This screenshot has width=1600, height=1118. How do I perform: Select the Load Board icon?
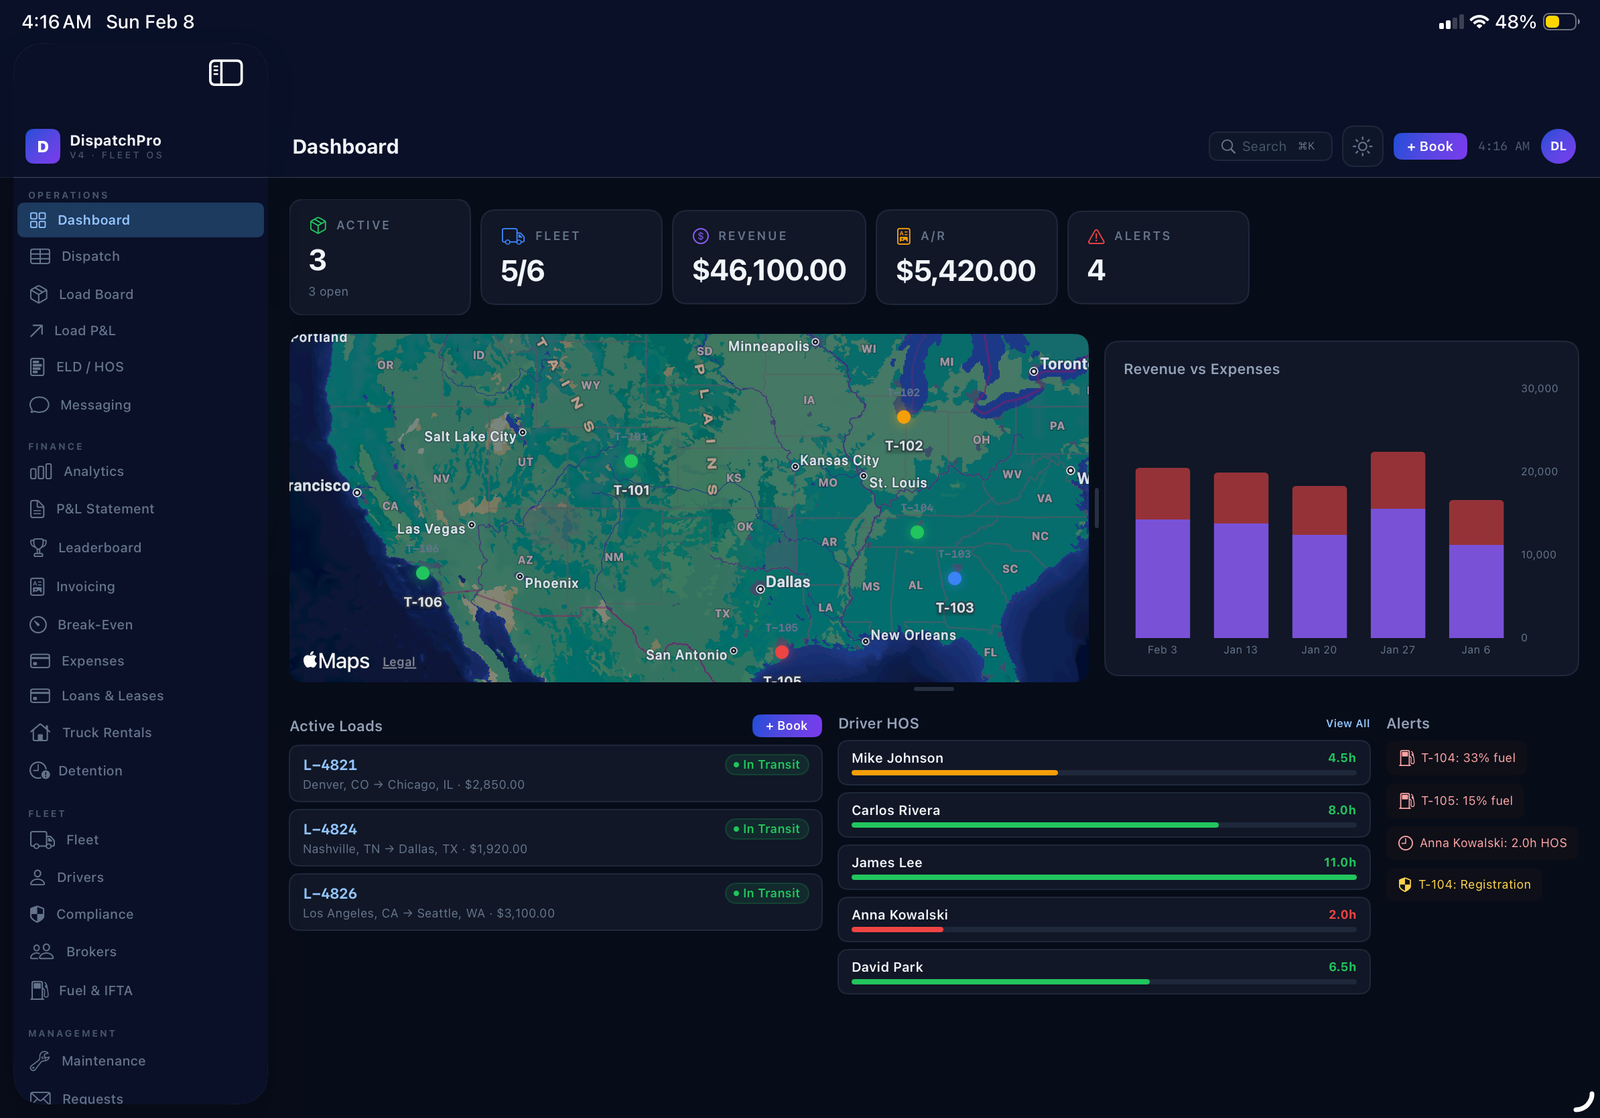pos(37,294)
